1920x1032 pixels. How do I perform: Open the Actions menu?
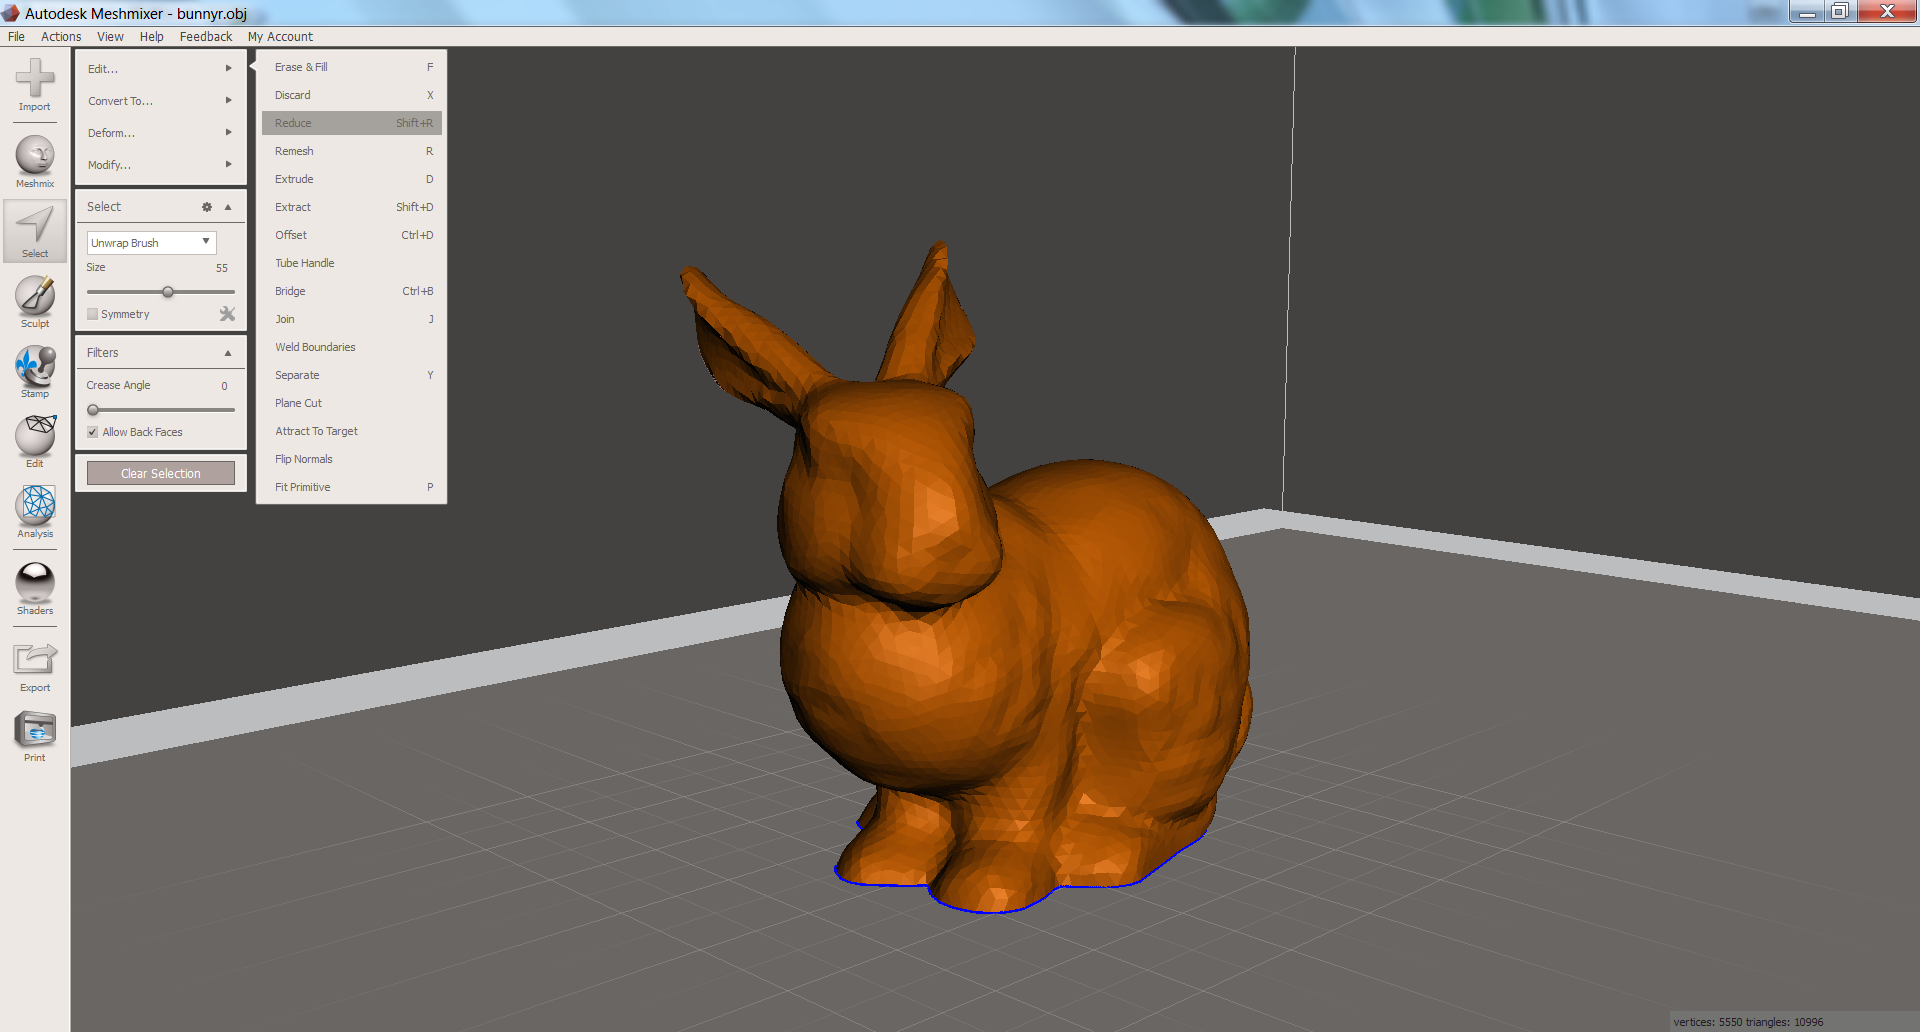pyautogui.click(x=61, y=36)
